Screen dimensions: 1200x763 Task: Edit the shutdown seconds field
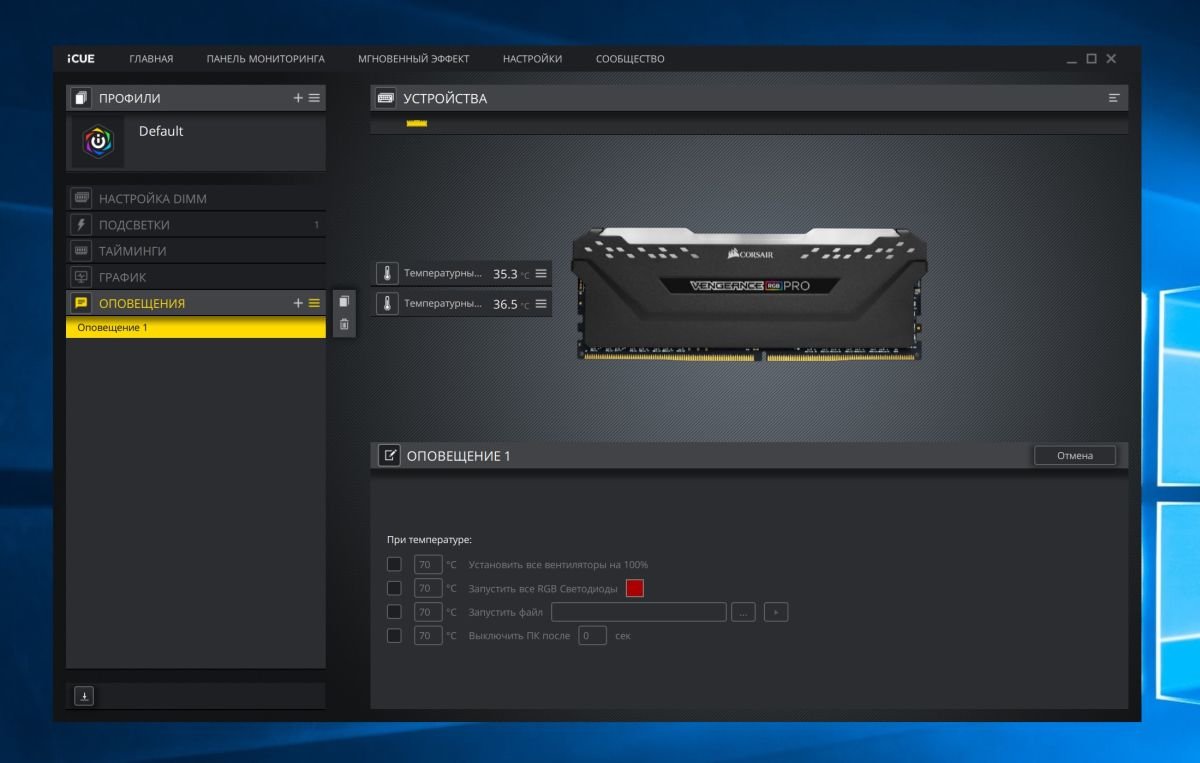tap(593, 635)
